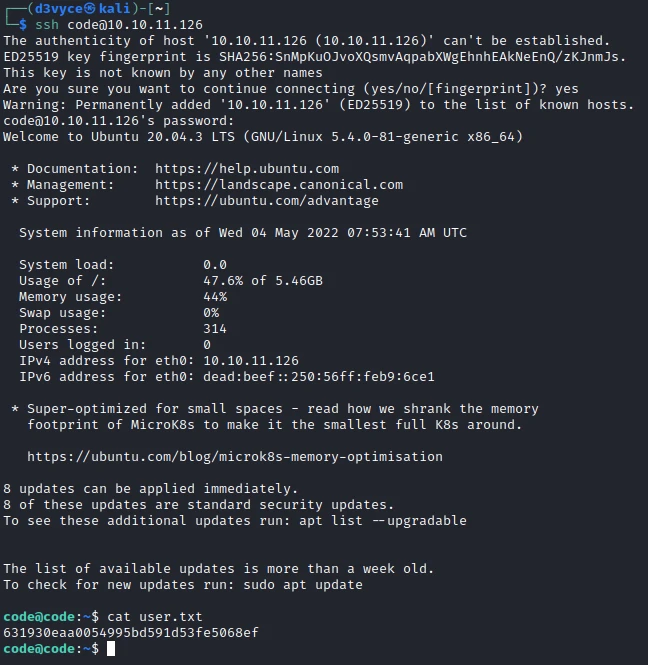Click the user.txt flag hash line
Screen dimensions: 648x665
[x=131, y=633]
